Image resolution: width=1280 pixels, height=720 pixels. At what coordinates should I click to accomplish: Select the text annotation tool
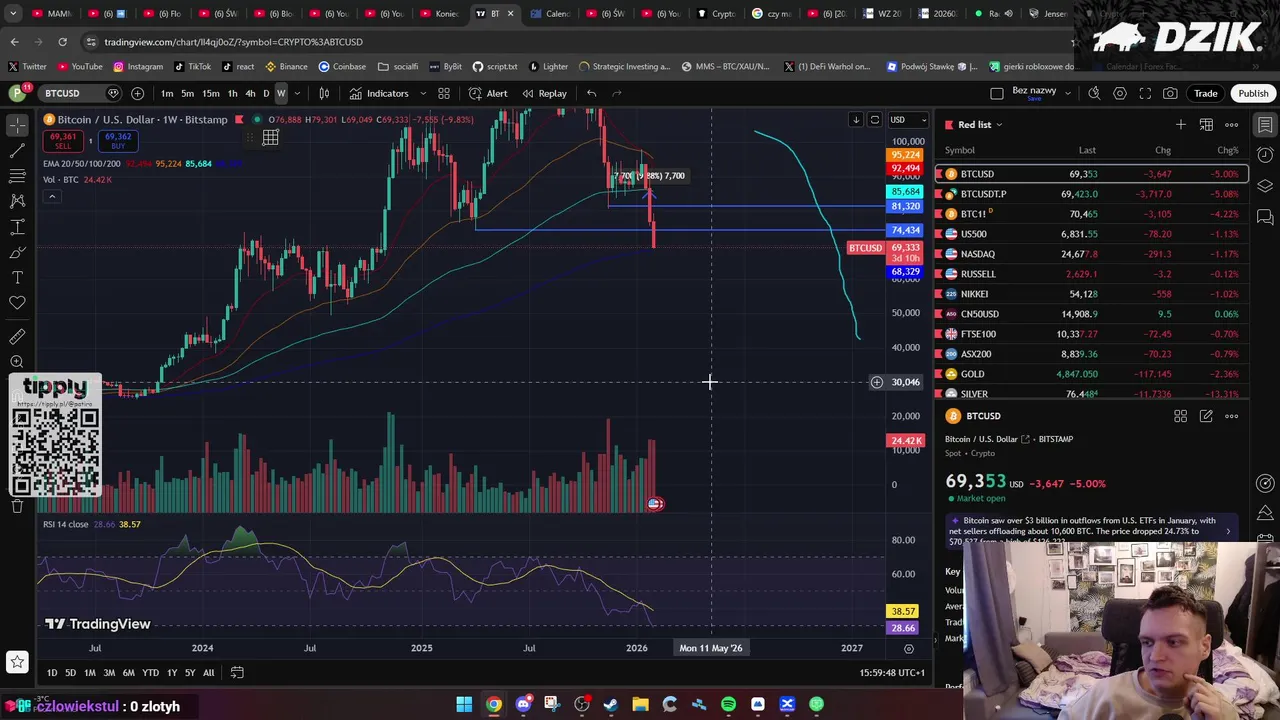coord(17,277)
